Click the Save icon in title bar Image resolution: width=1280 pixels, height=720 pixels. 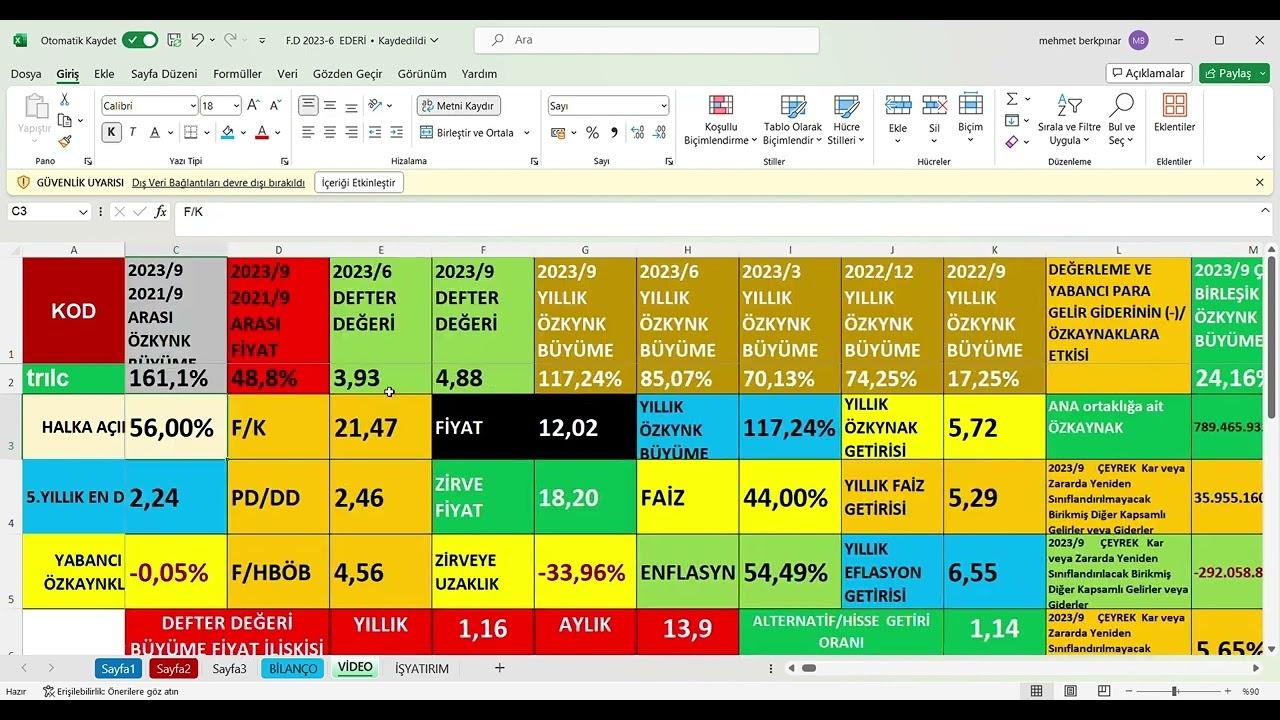[174, 40]
